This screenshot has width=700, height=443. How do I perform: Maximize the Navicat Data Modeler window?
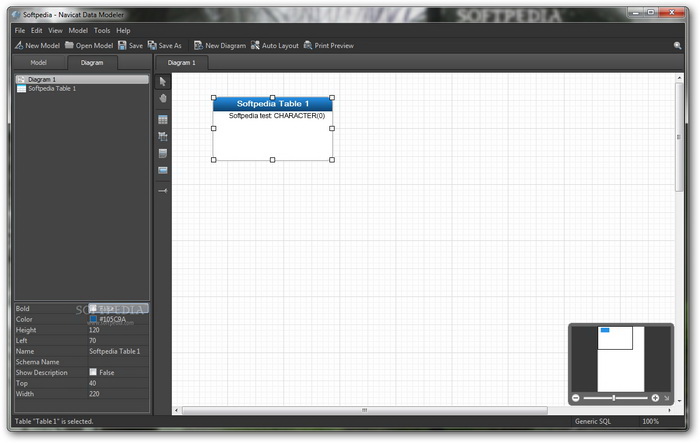click(x=651, y=13)
